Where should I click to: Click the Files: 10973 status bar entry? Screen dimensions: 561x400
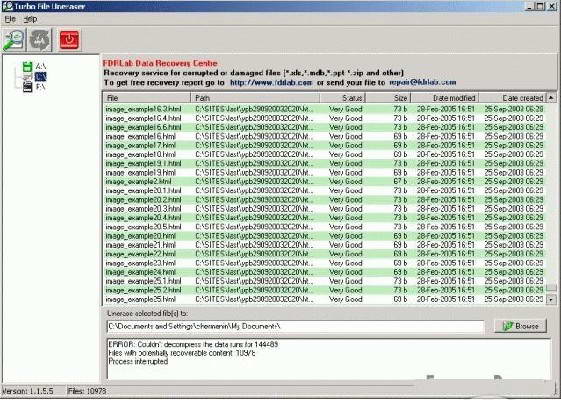pyautogui.click(x=87, y=391)
